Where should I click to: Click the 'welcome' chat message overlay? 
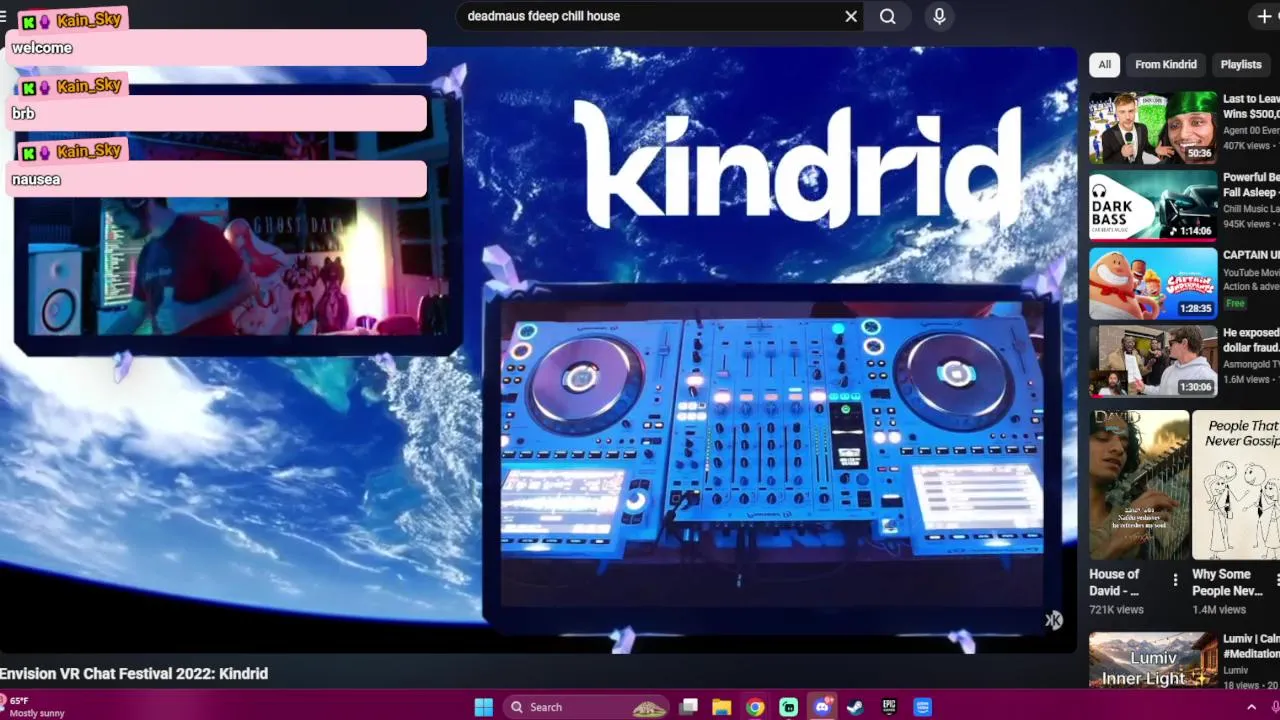(217, 48)
